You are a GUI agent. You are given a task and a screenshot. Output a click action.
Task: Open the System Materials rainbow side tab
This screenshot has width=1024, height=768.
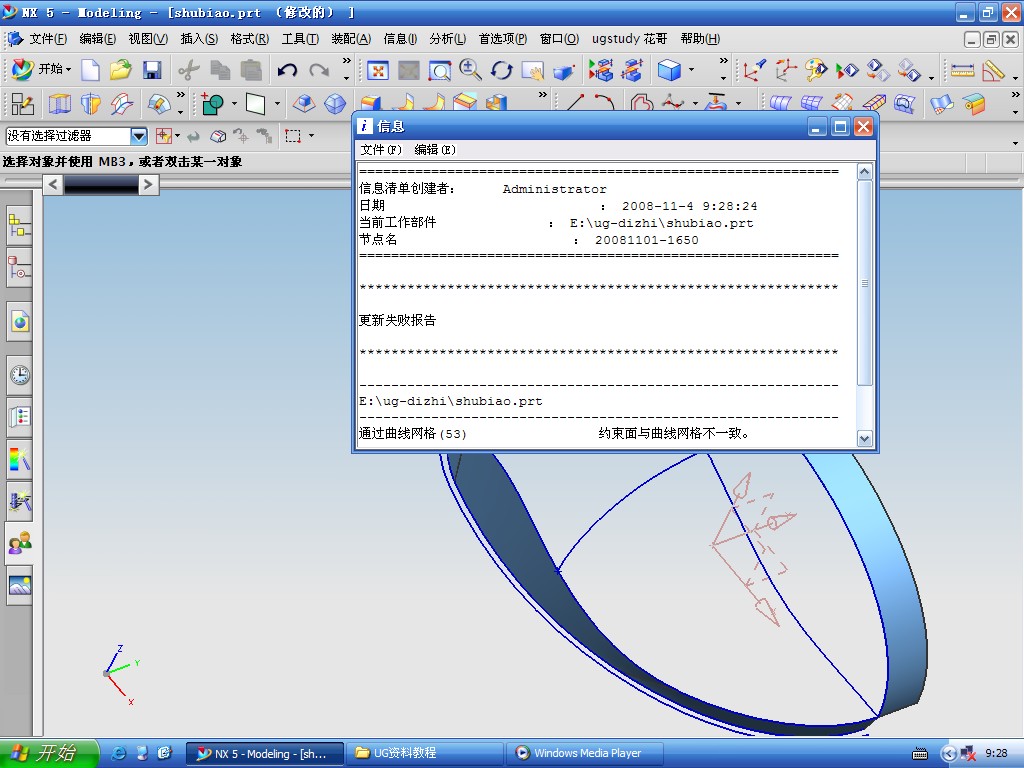(20, 459)
